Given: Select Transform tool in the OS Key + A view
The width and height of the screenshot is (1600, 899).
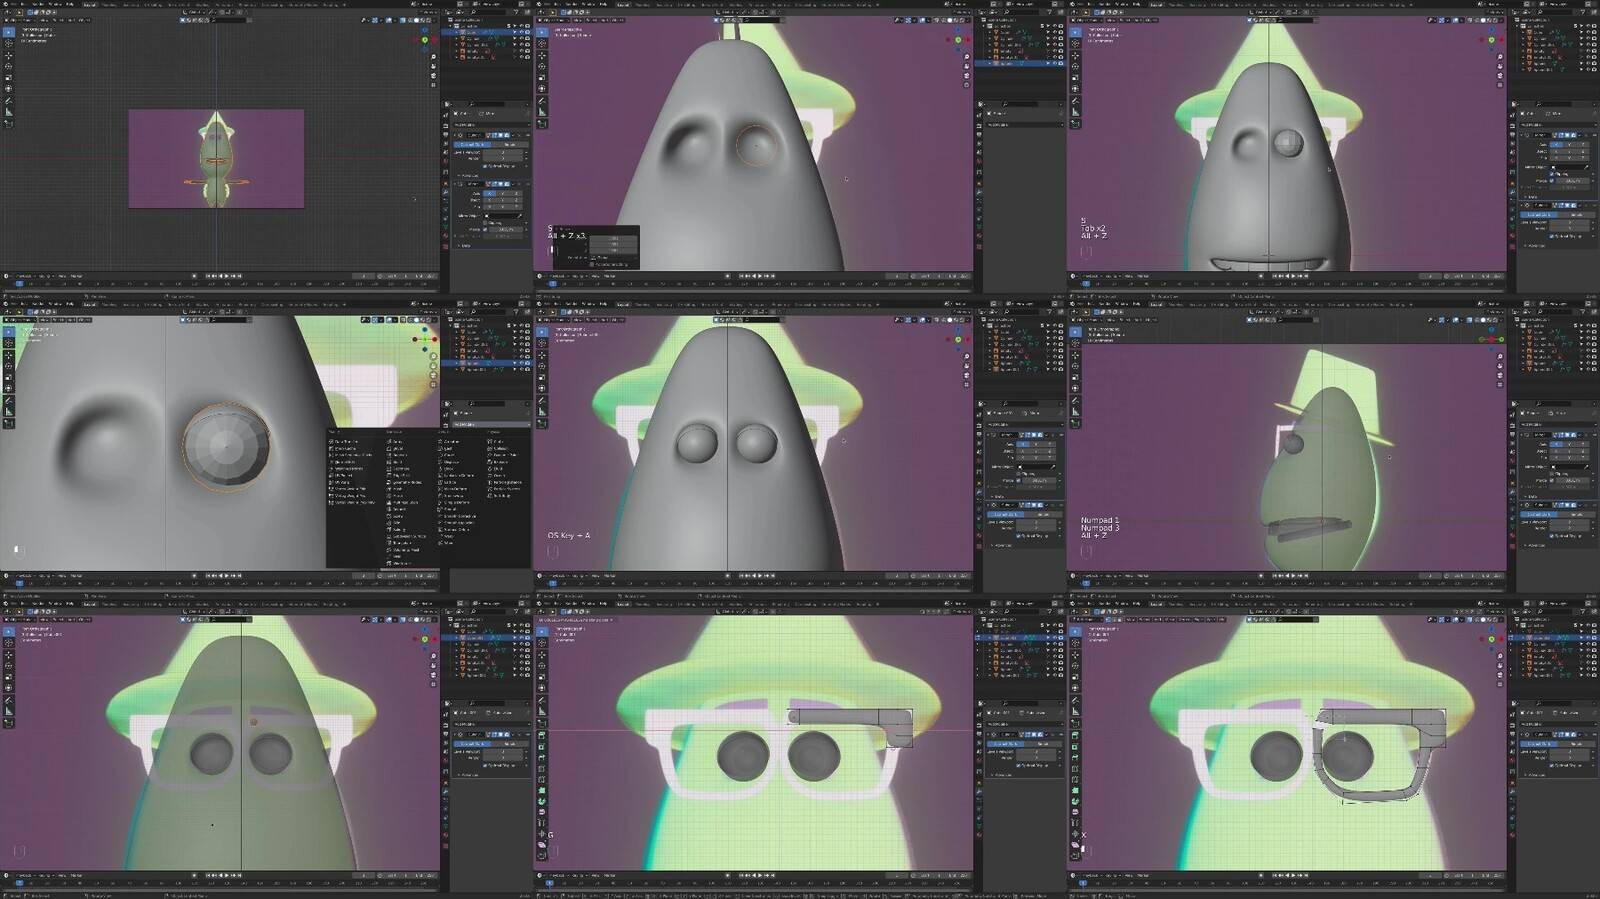Looking at the screenshot, I should [x=542, y=388].
